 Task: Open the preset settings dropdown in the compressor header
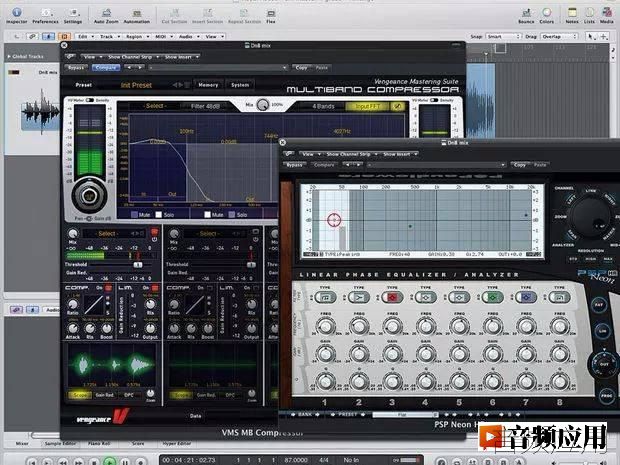coord(217,68)
